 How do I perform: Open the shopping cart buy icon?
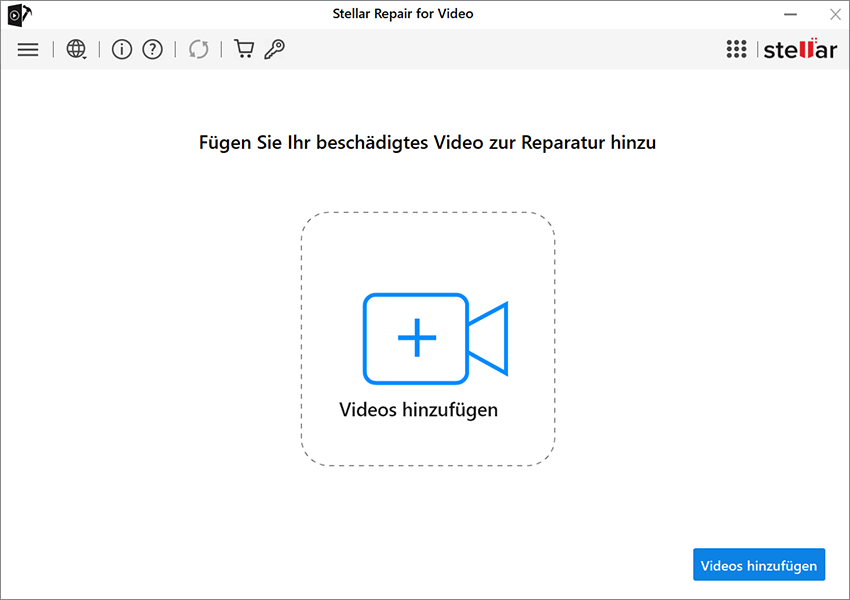tap(244, 49)
